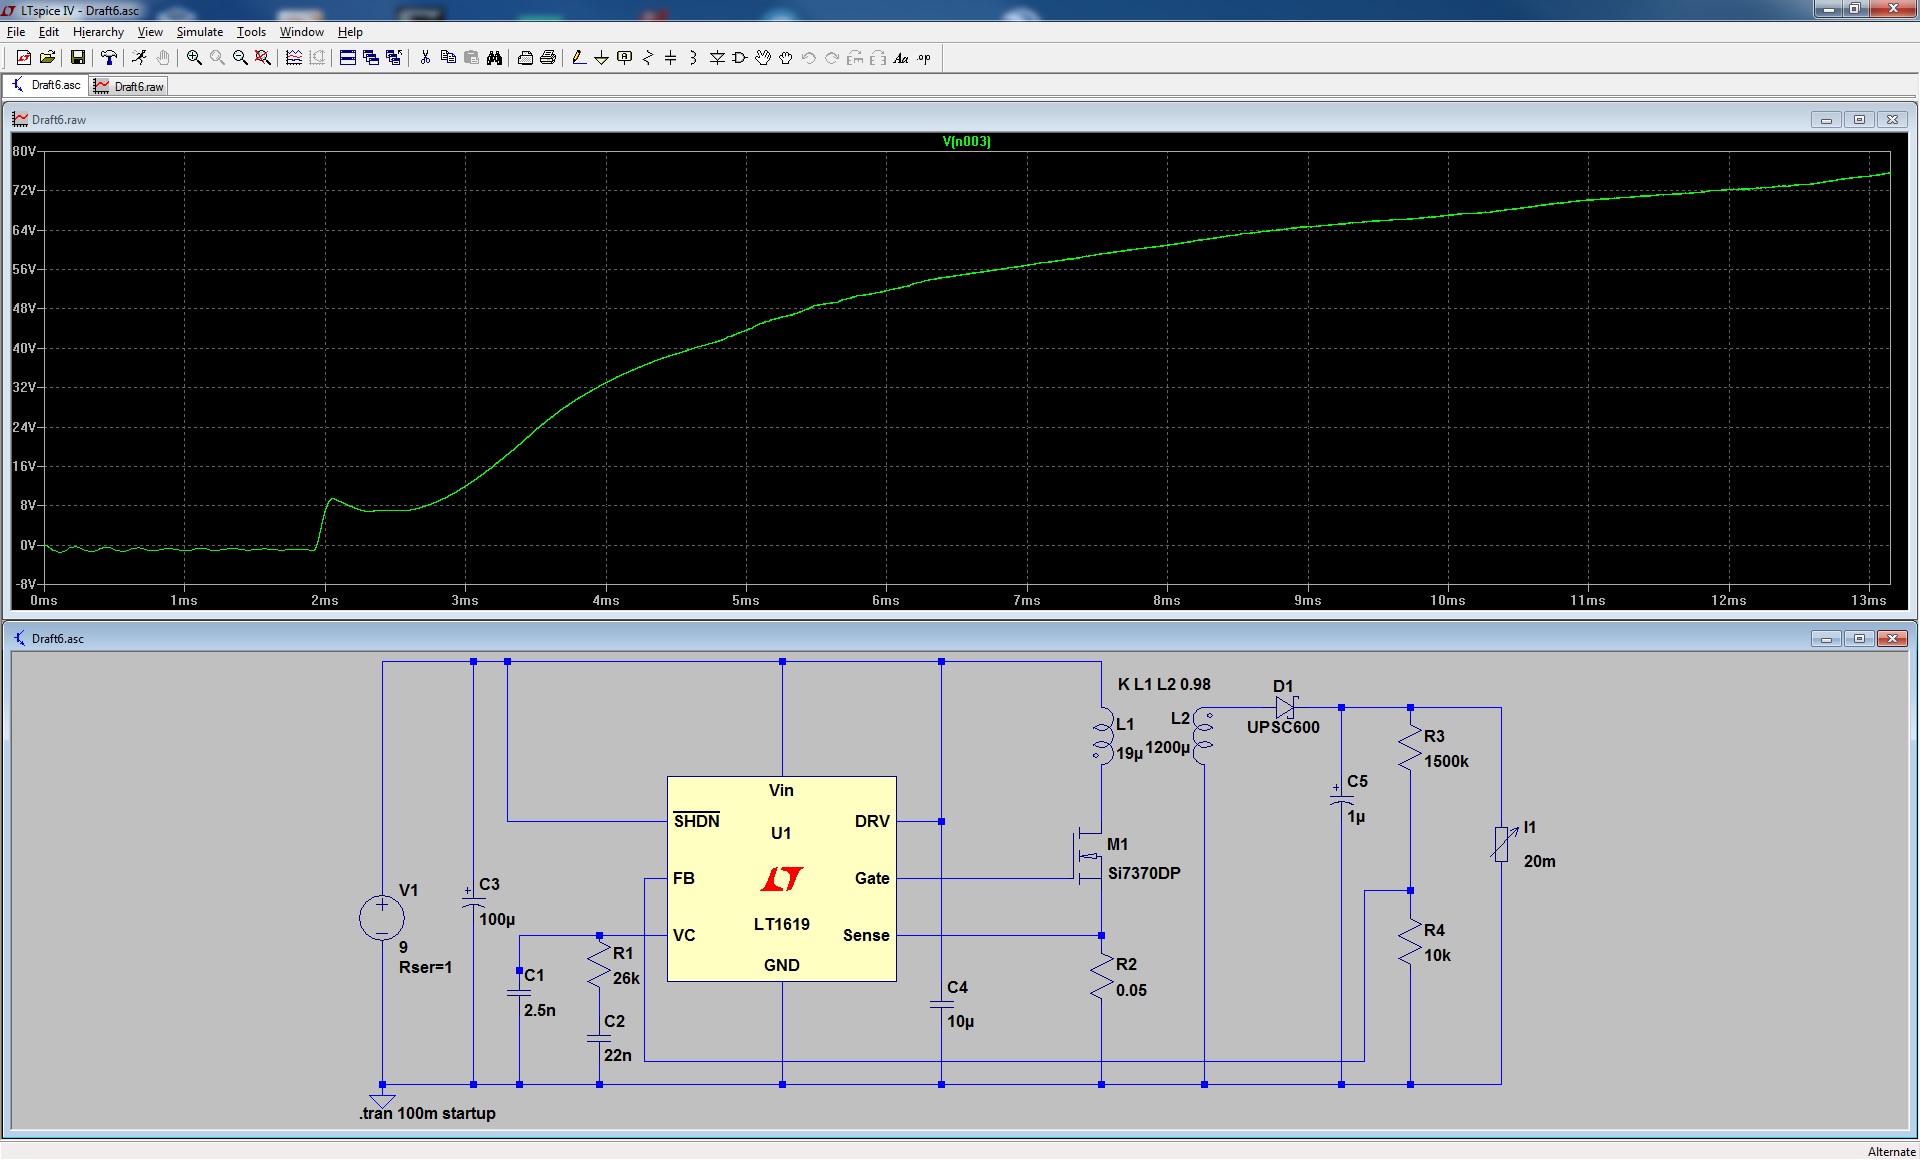Click the K L1 L2 0.98 directive
Image resolution: width=1920 pixels, height=1160 pixels.
coord(1164,685)
